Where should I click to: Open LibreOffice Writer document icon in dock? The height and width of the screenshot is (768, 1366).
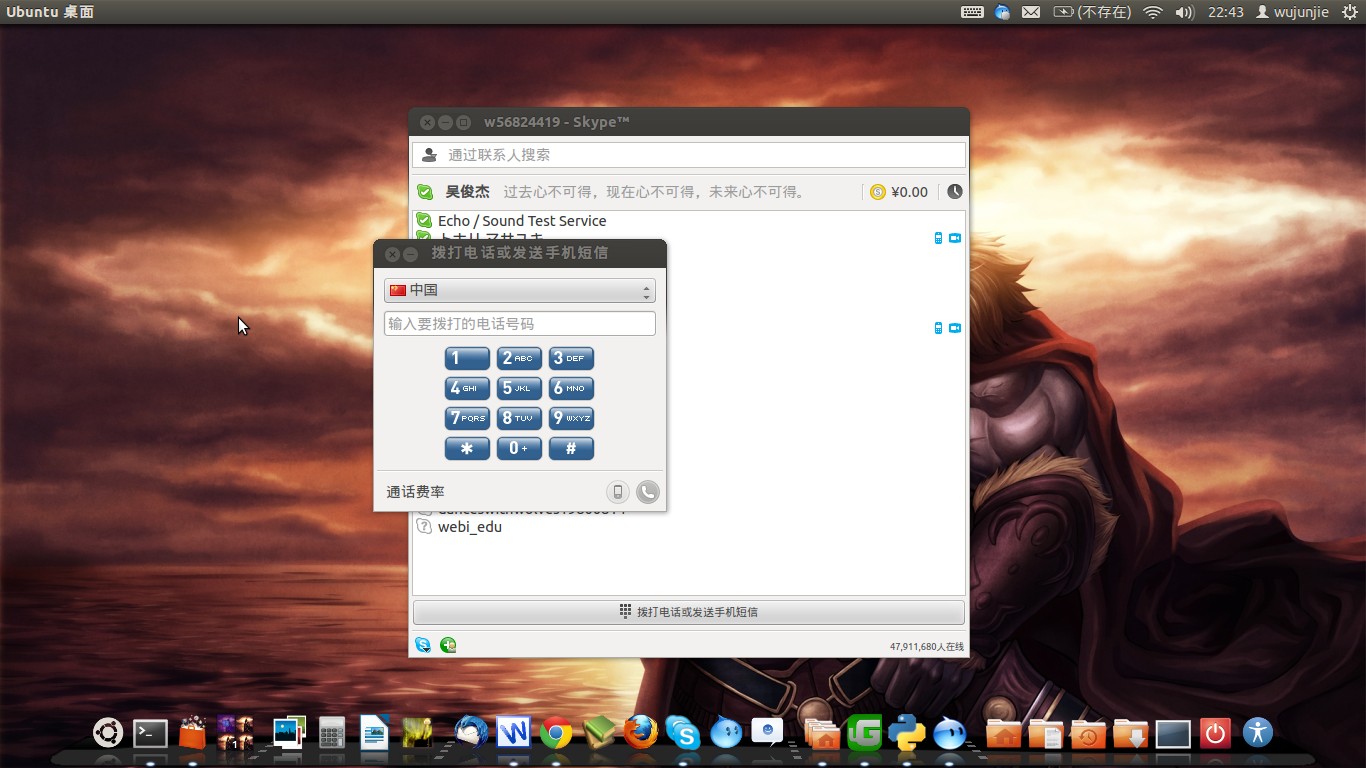click(x=374, y=734)
